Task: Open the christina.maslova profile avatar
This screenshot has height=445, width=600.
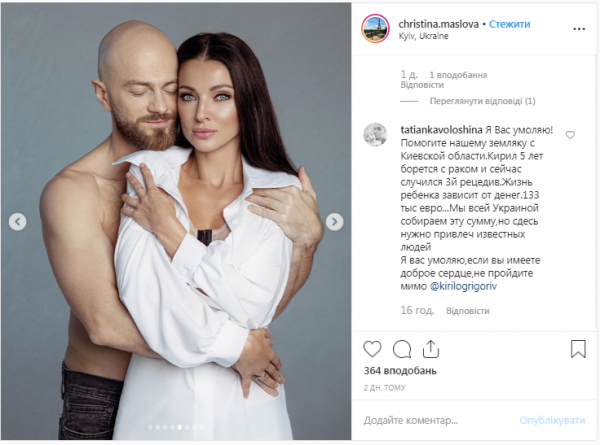Action: coord(375,29)
